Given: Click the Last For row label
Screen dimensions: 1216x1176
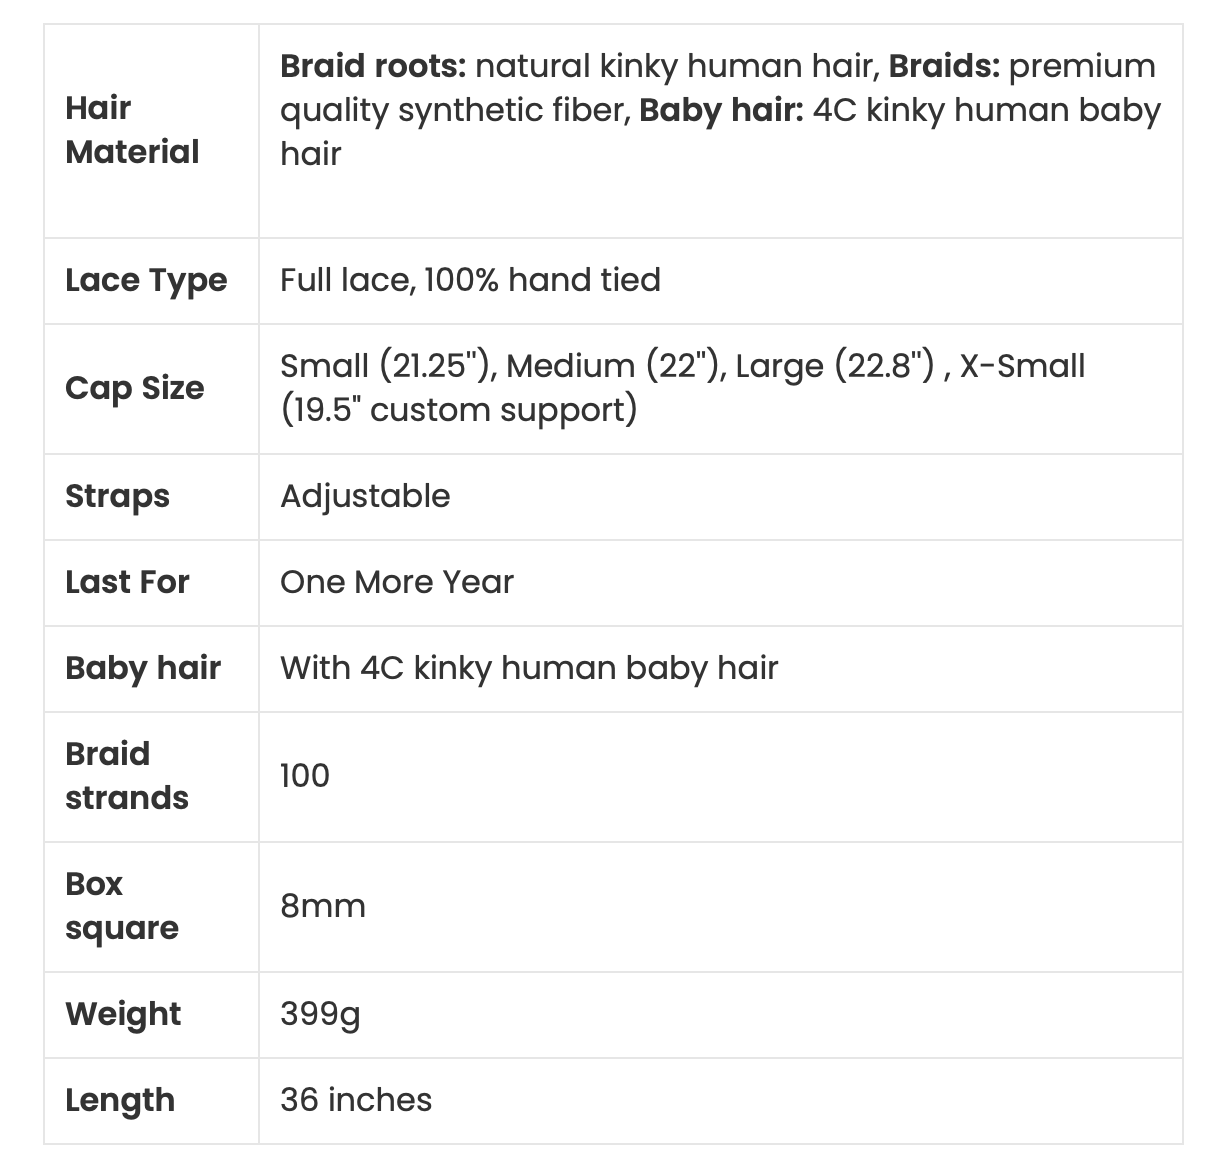Looking at the screenshot, I should 127,582.
